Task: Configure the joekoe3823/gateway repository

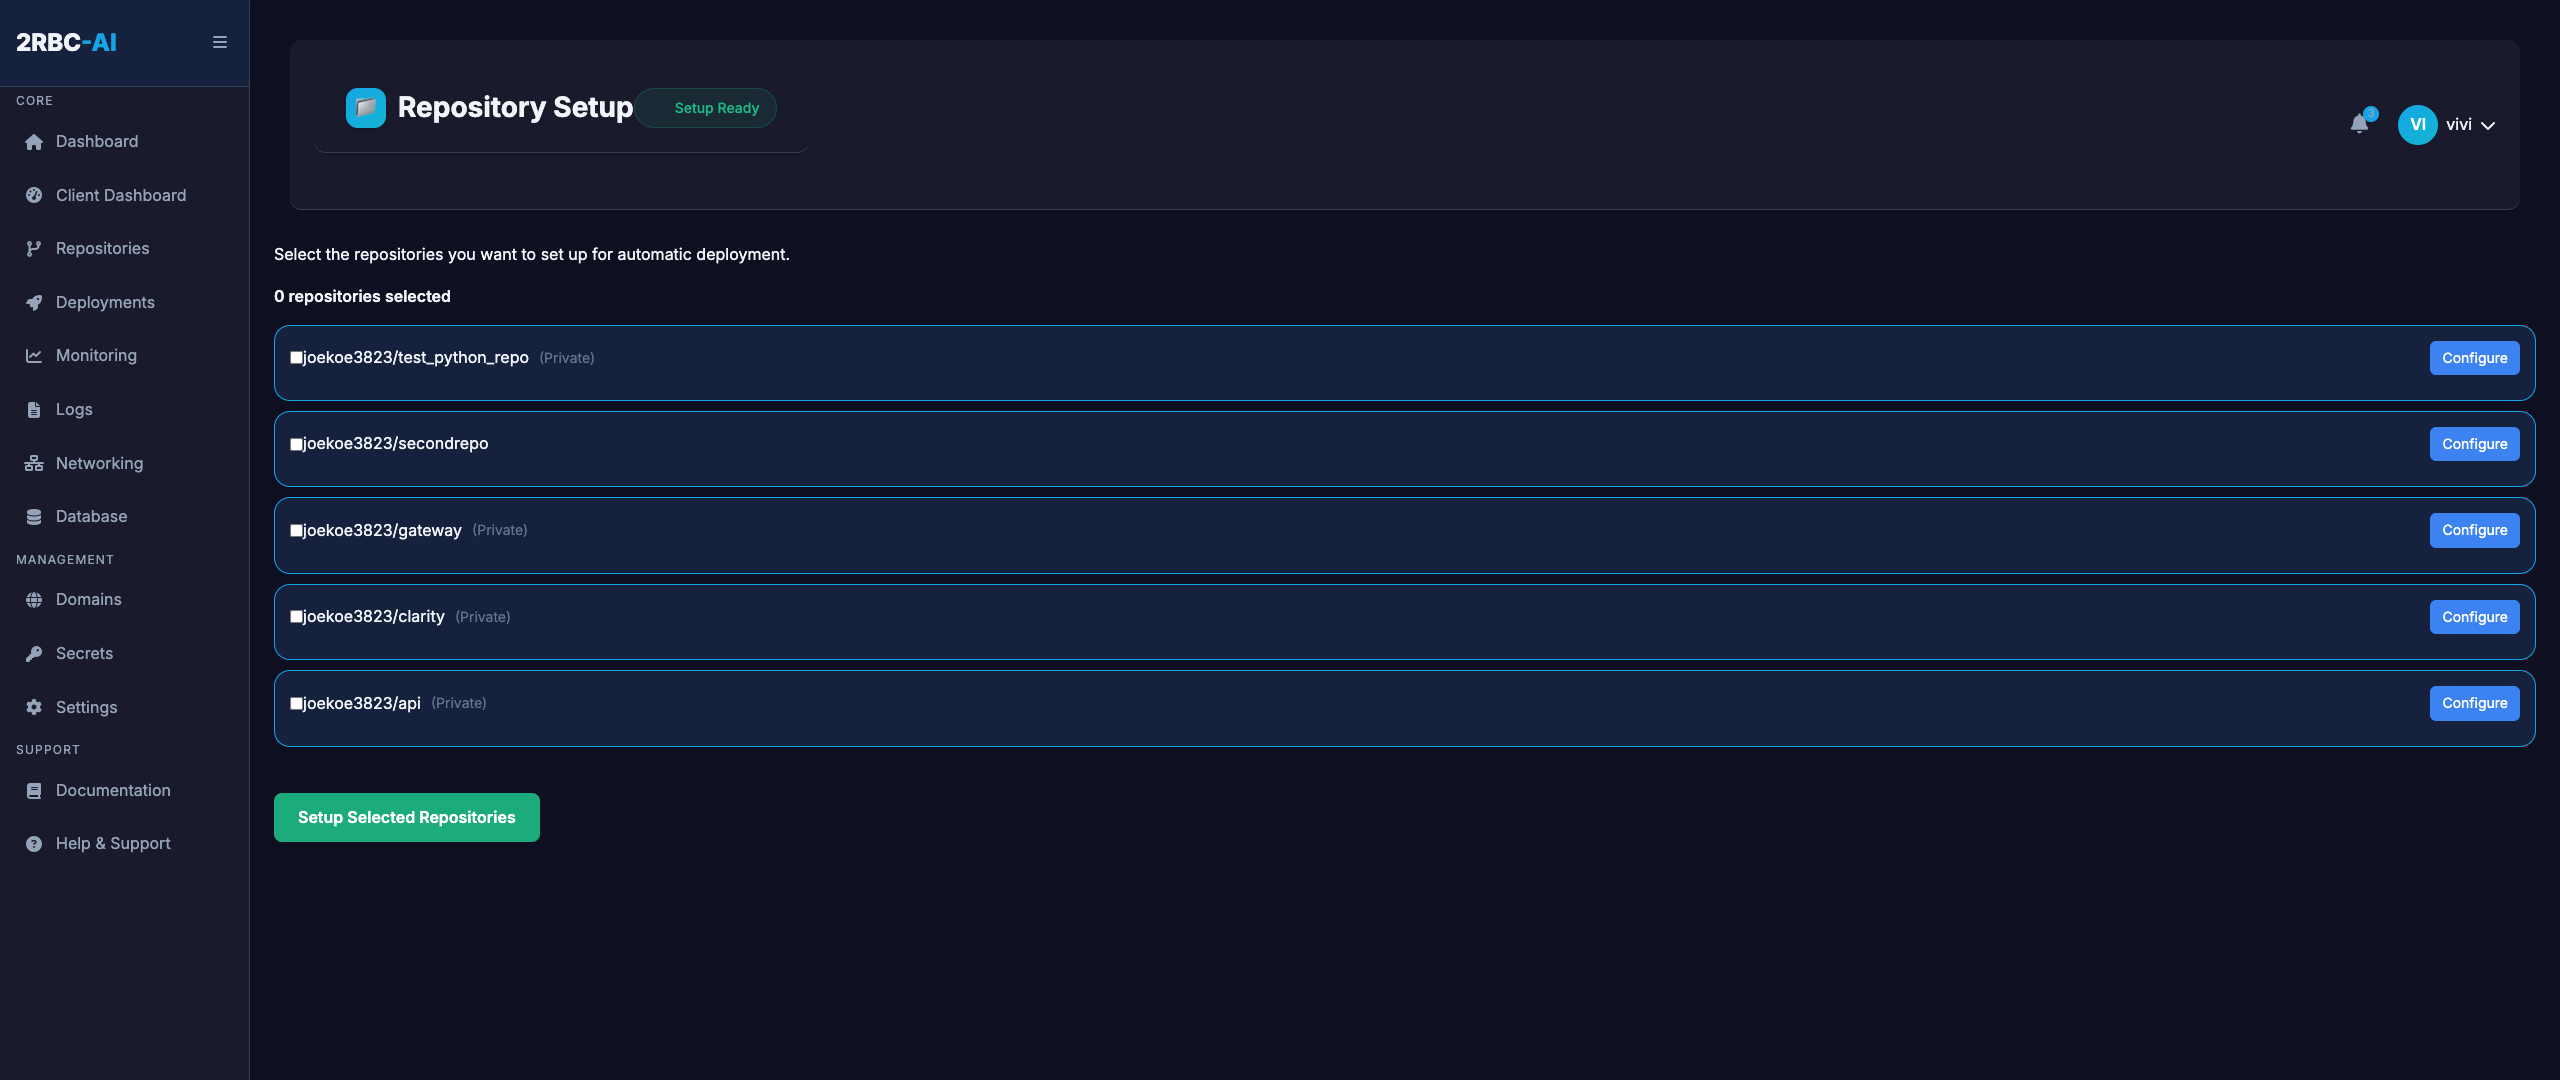Action: tap(2474, 530)
